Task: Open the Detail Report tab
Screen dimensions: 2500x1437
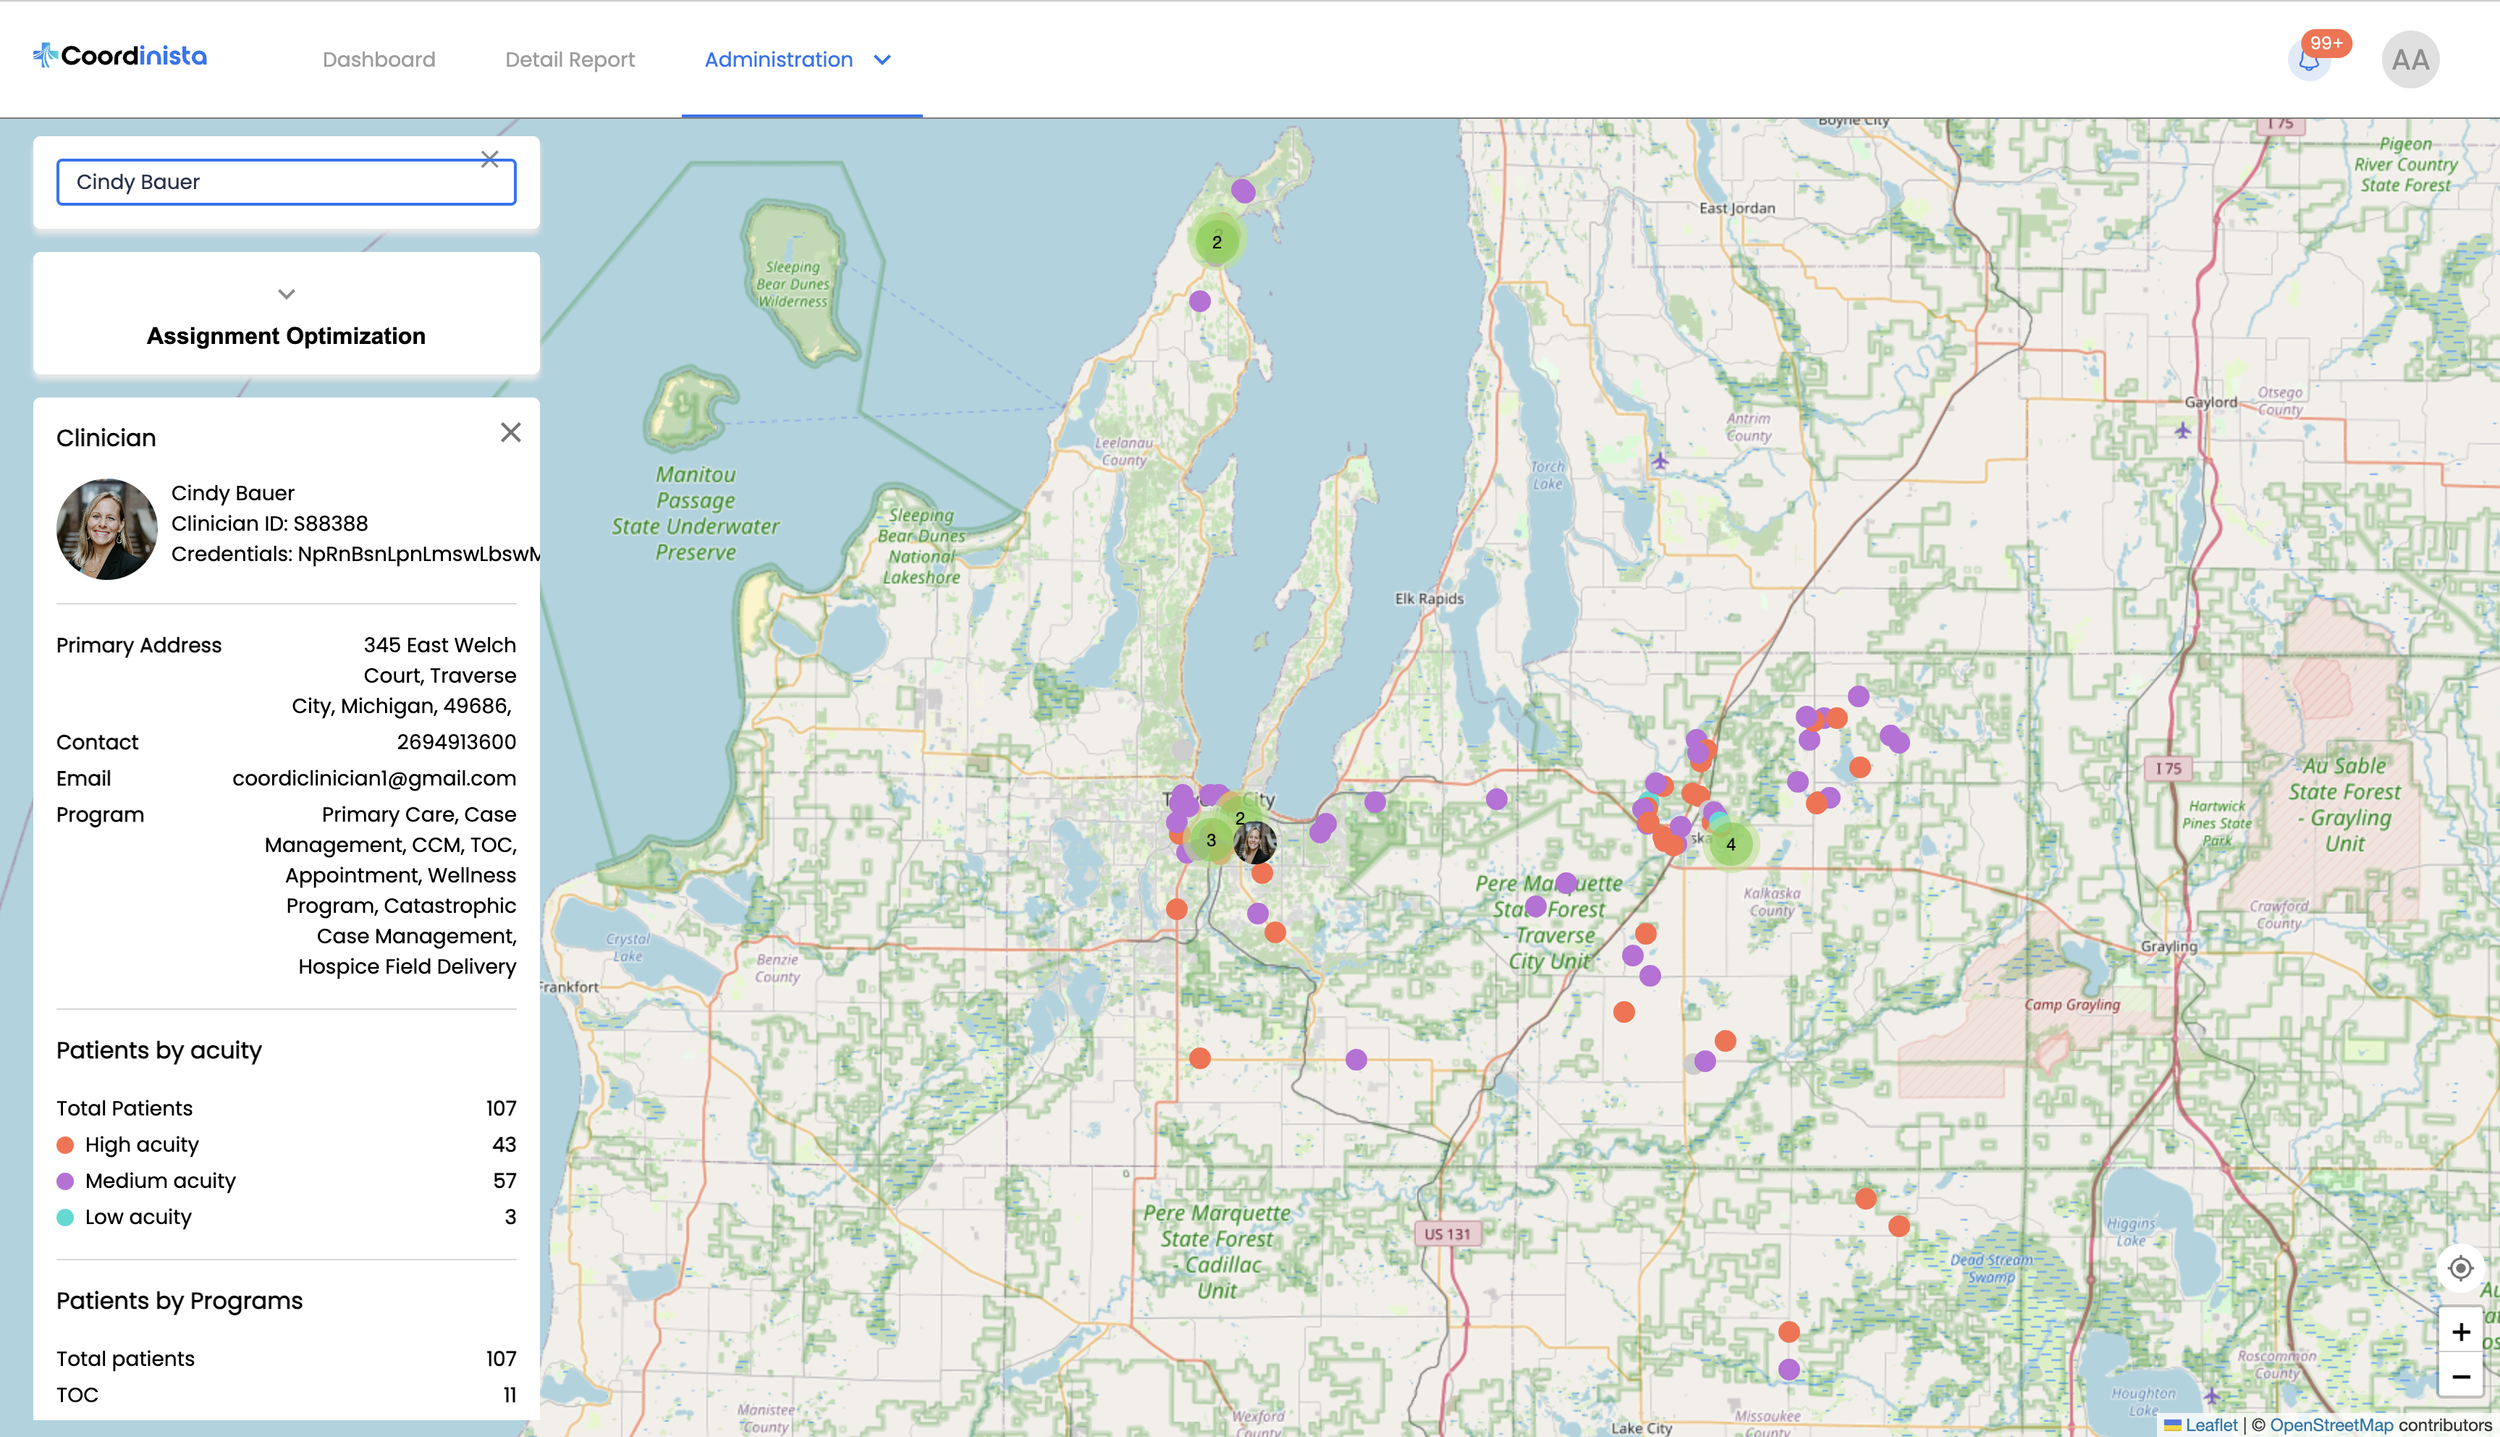Action: tap(570, 60)
